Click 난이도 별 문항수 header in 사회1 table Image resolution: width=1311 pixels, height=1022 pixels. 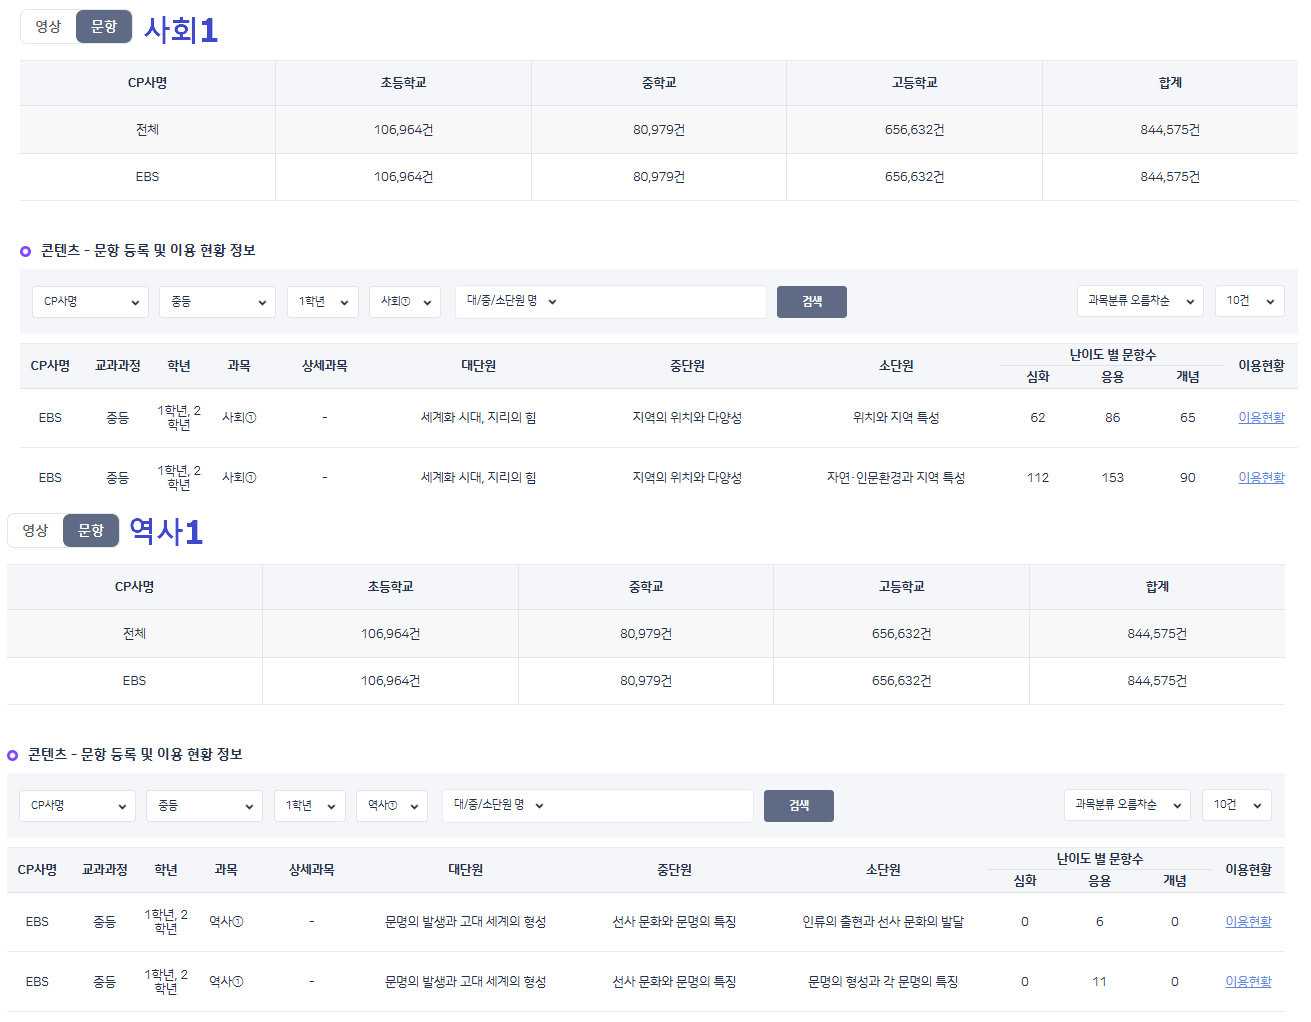click(x=1113, y=355)
